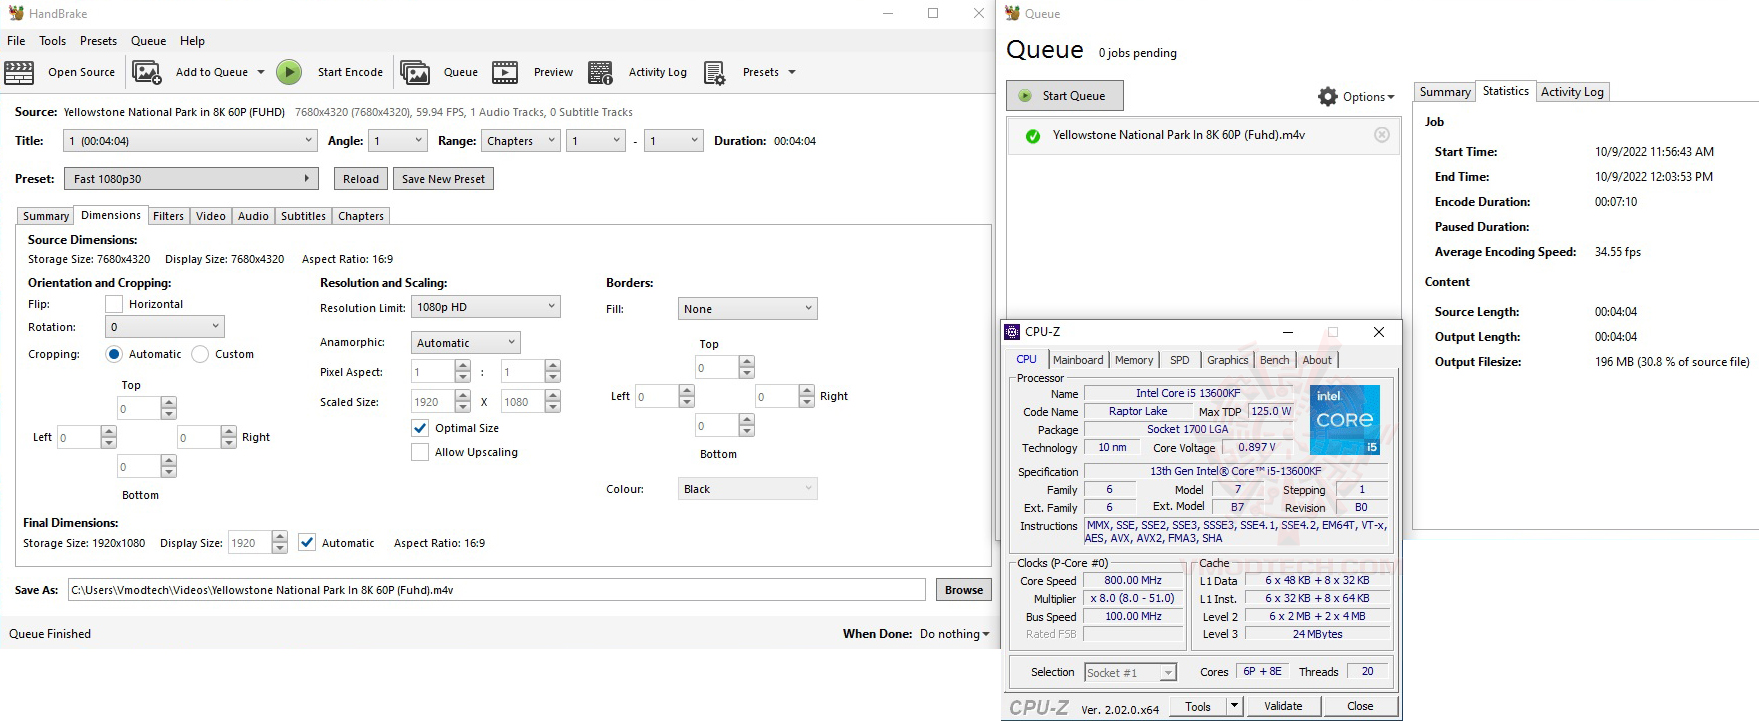Click the Intel Core i5 logo in CPU-Z
The image size is (1759, 721).
1345,420
